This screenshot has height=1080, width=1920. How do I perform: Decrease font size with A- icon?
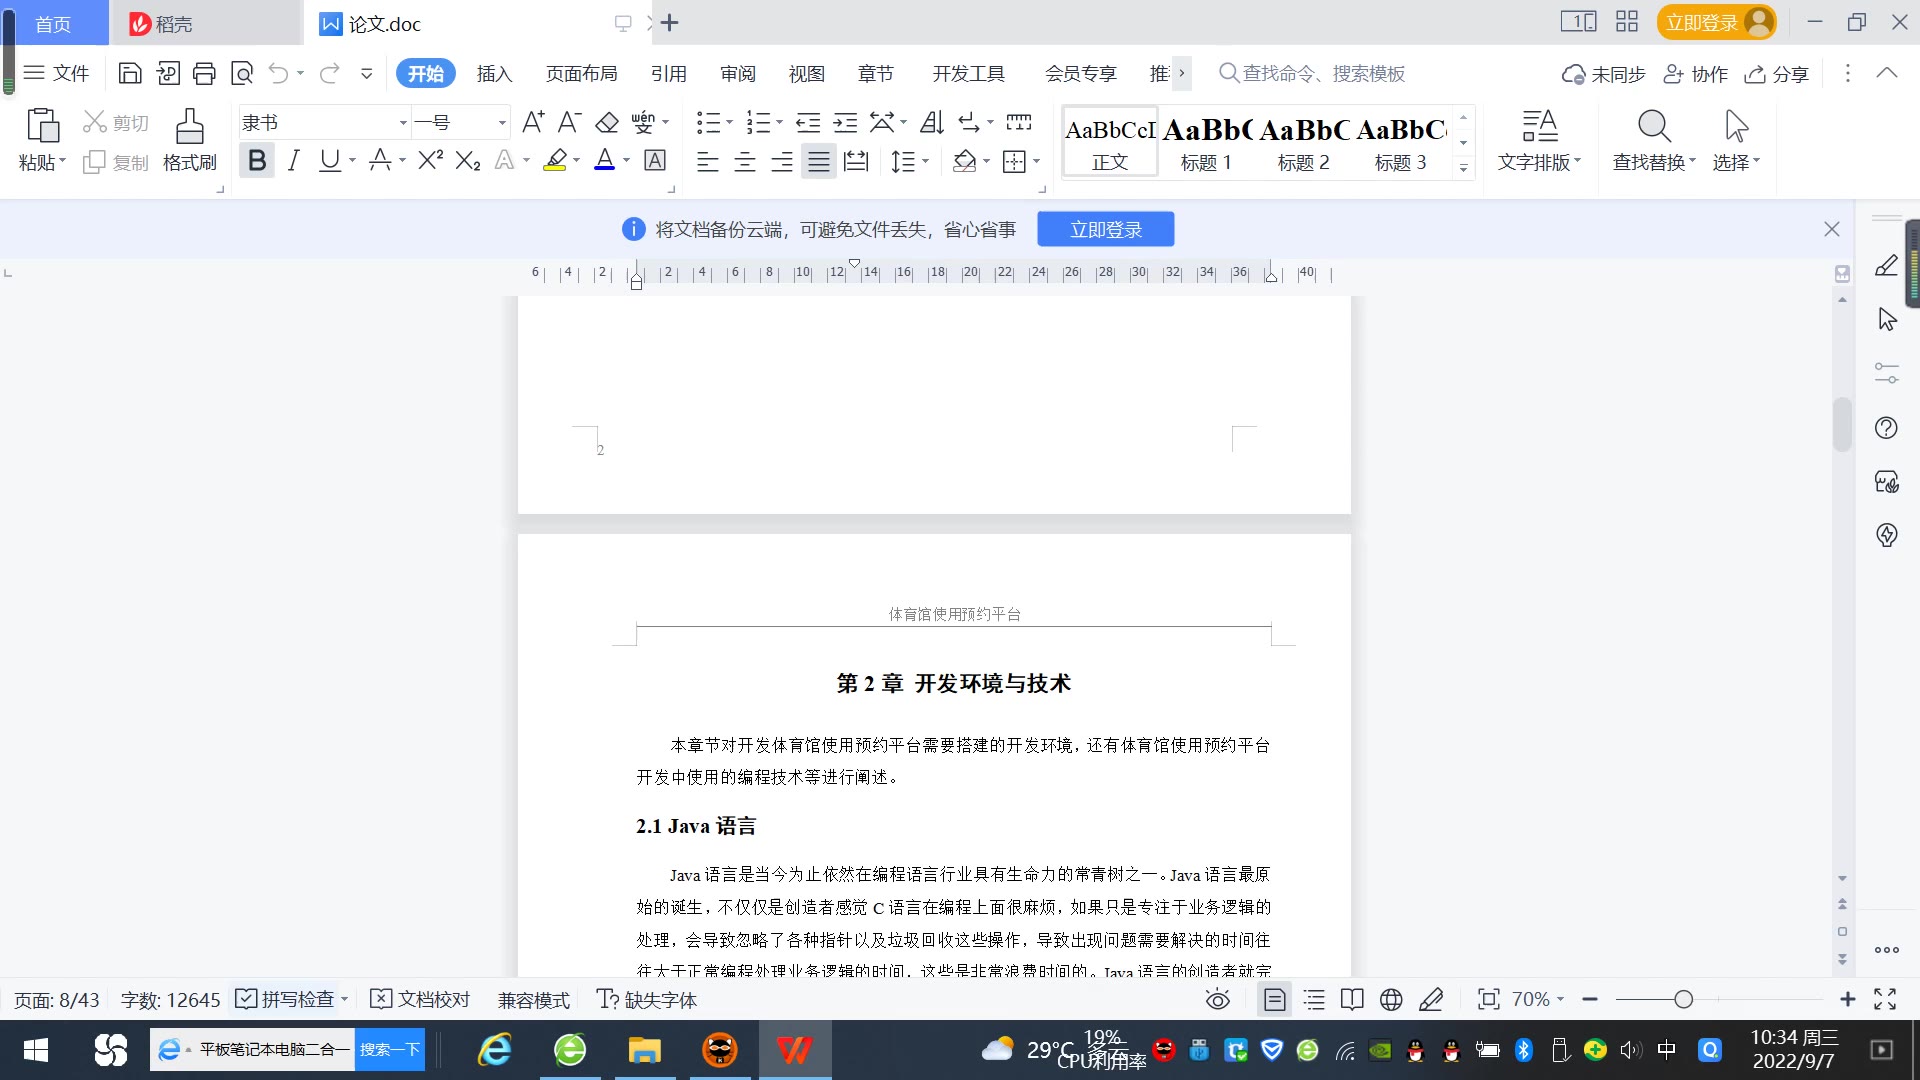pos(569,122)
